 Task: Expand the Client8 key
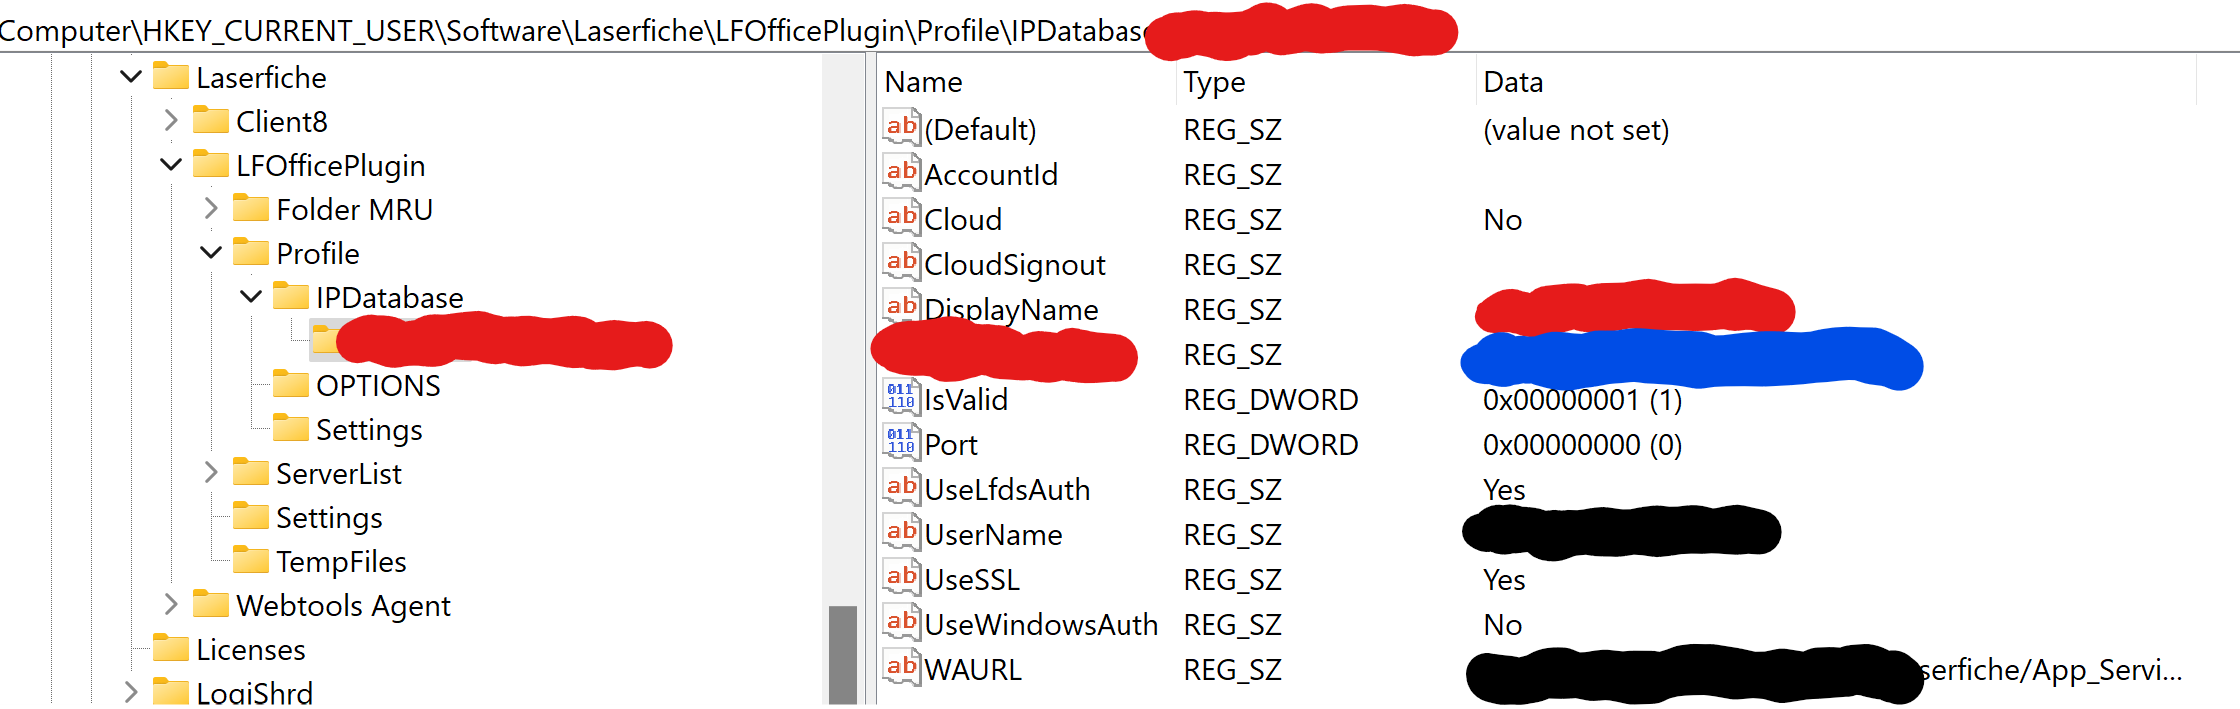[x=171, y=120]
